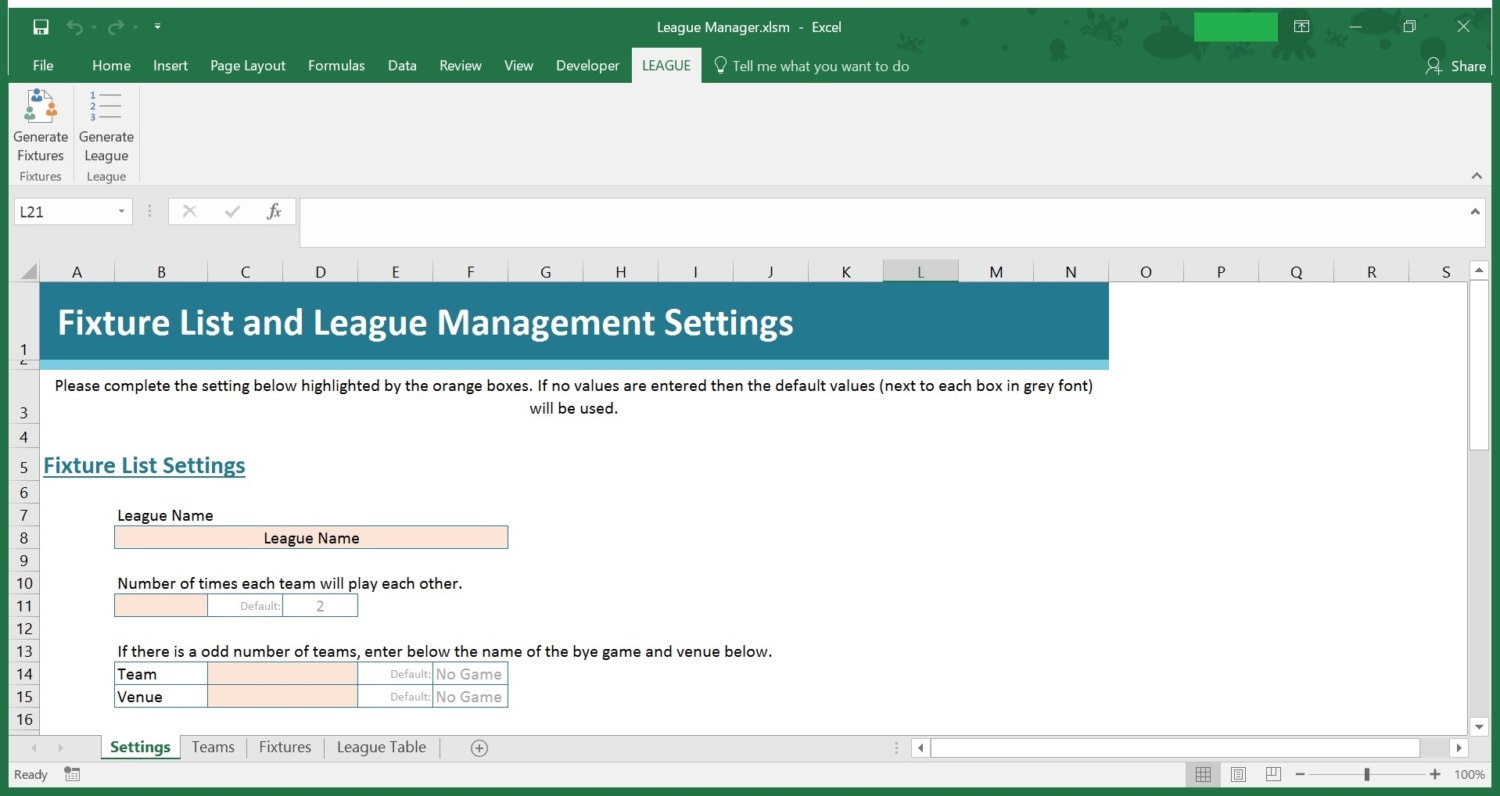Switch to the Teams sheet tab
Viewport: 1500px width, 796px height.
(x=213, y=747)
